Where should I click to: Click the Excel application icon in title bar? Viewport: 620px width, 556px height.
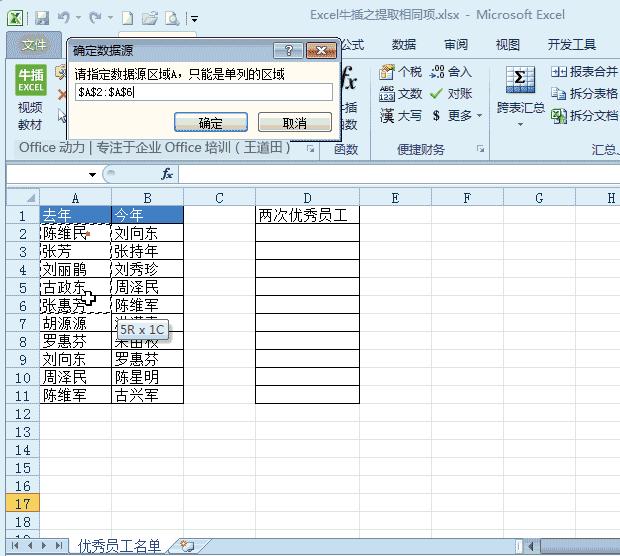click(15, 18)
